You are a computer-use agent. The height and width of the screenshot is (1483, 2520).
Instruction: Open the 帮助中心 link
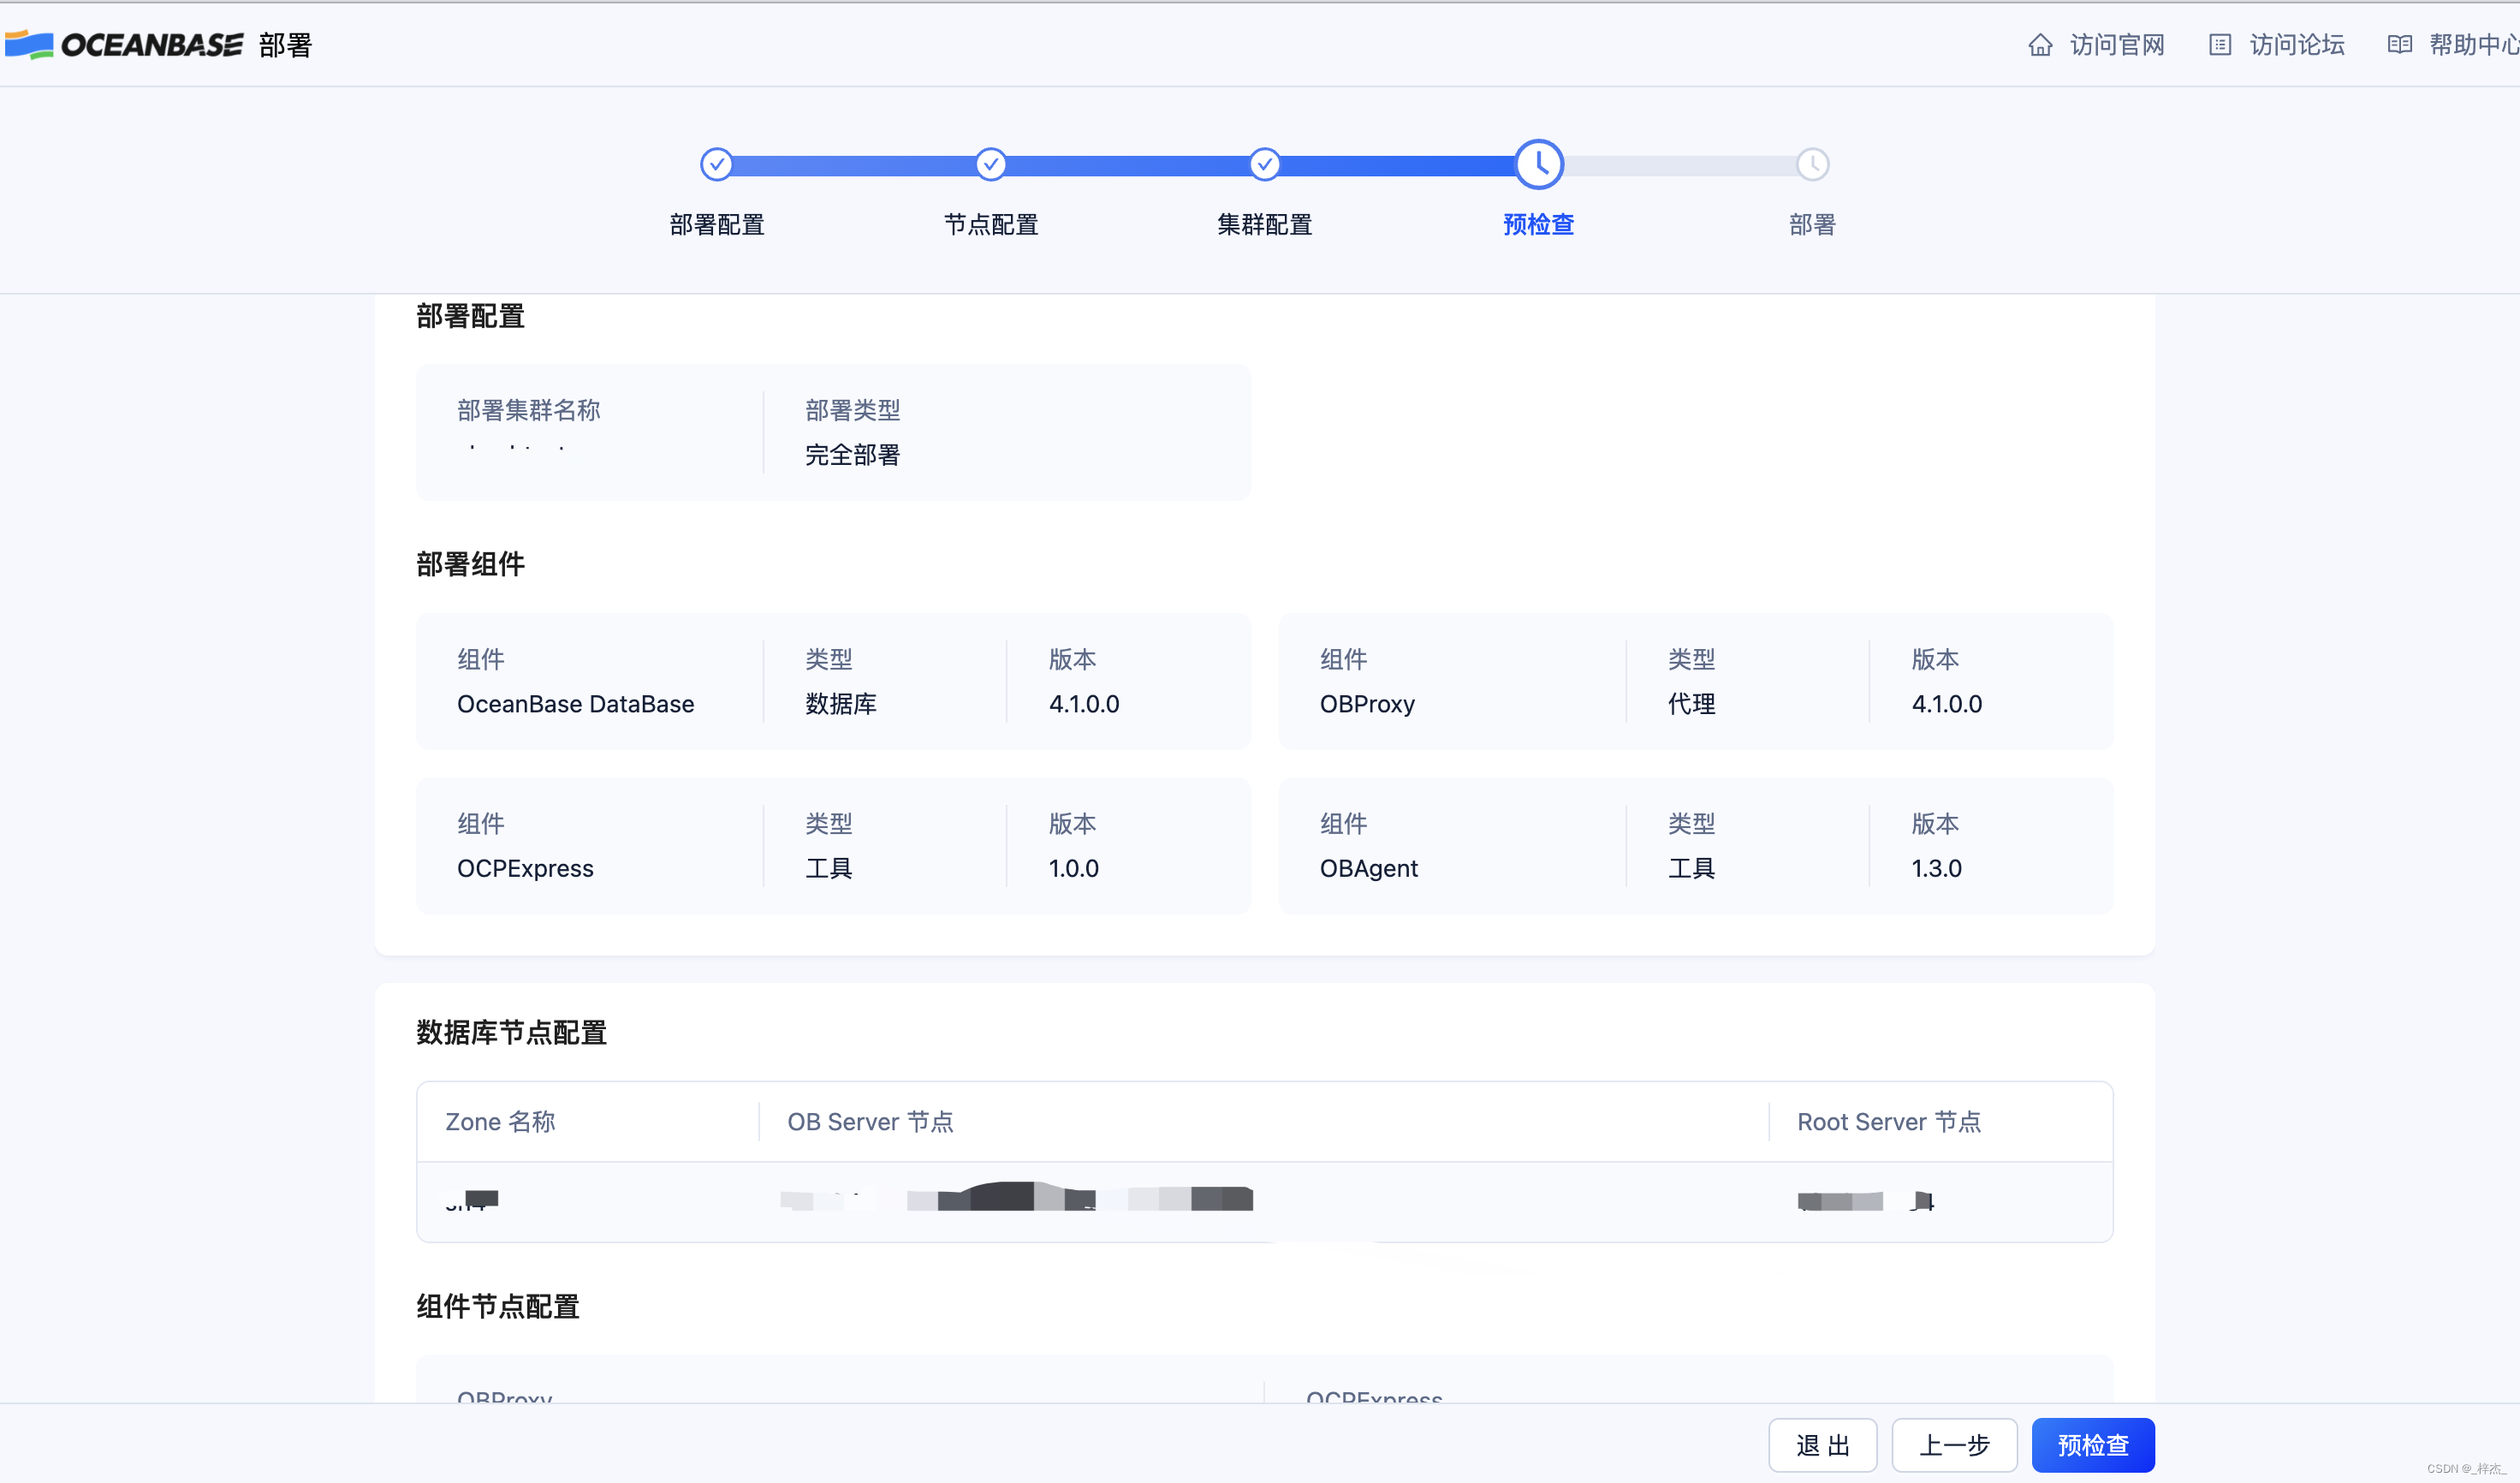tap(2474, 45)
